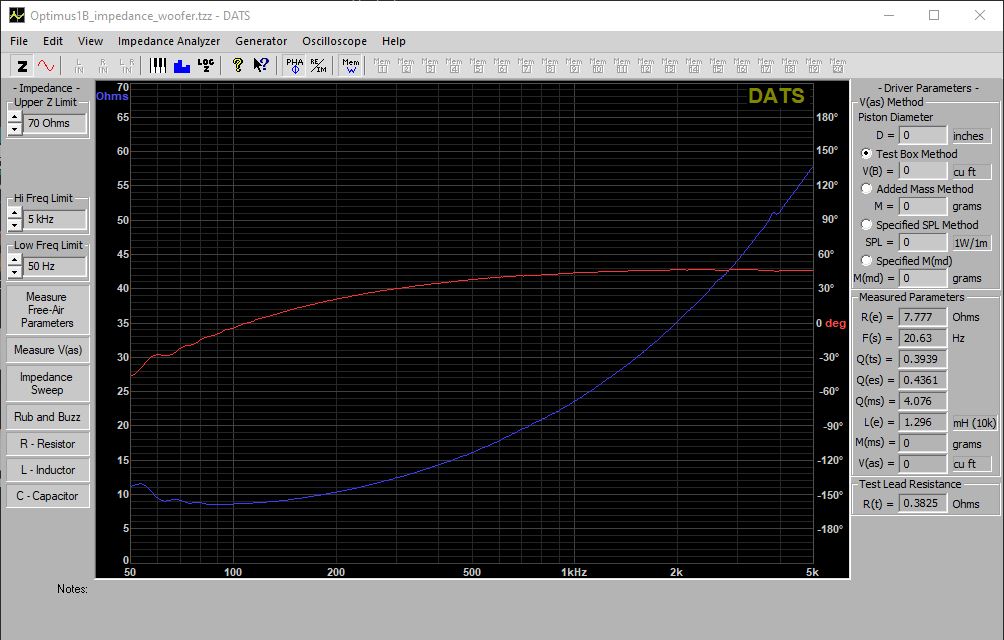Click the mH (10k) inductance unit button
The image size is (1004, 640).
tap(974, 422)
